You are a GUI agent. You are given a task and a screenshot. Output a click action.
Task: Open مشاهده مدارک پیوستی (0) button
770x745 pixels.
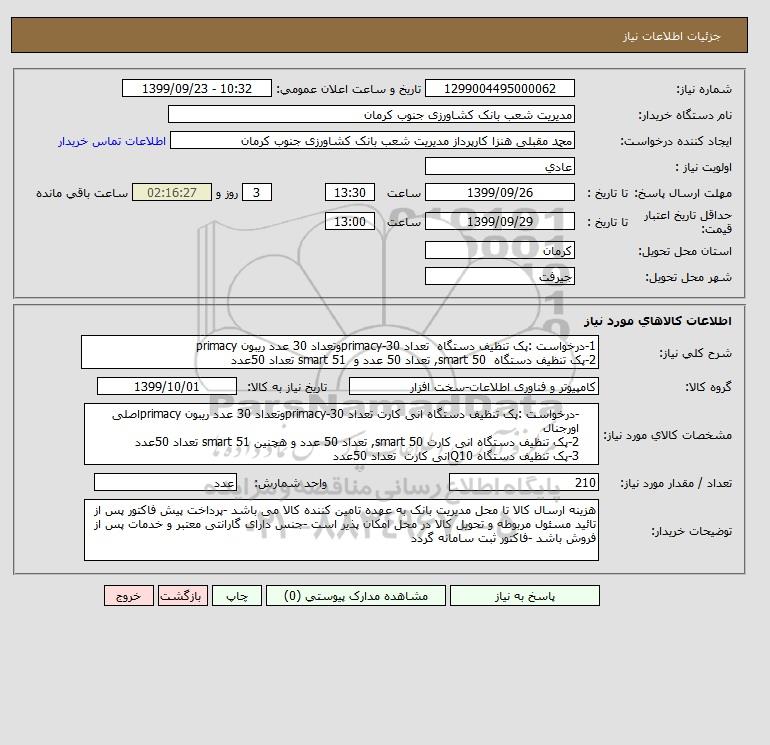coord(356,596)
